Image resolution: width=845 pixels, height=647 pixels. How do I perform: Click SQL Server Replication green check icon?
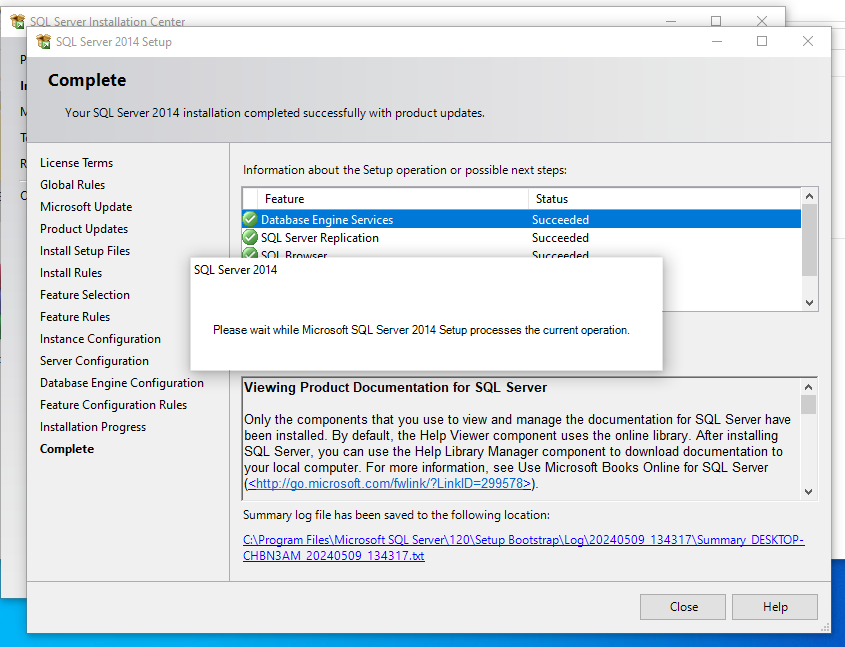pos(250,238)
